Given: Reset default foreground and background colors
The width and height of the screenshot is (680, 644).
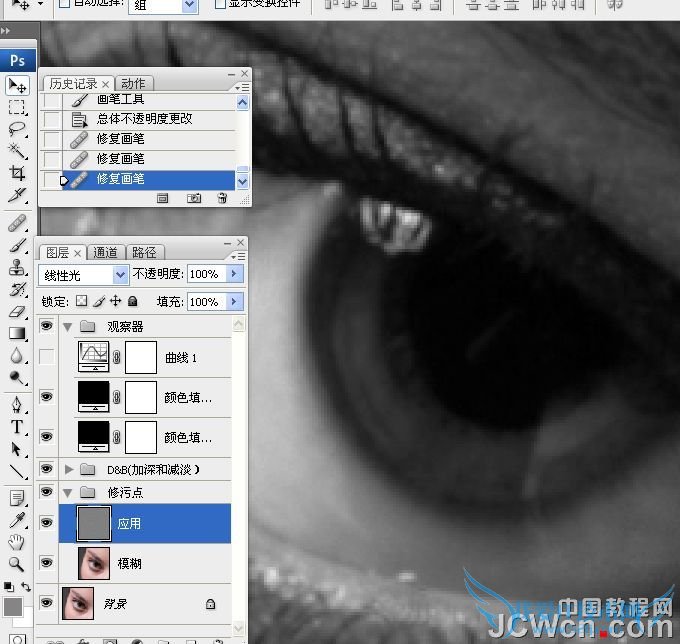Looking at the screenshot, I should (x=9, y=587).
